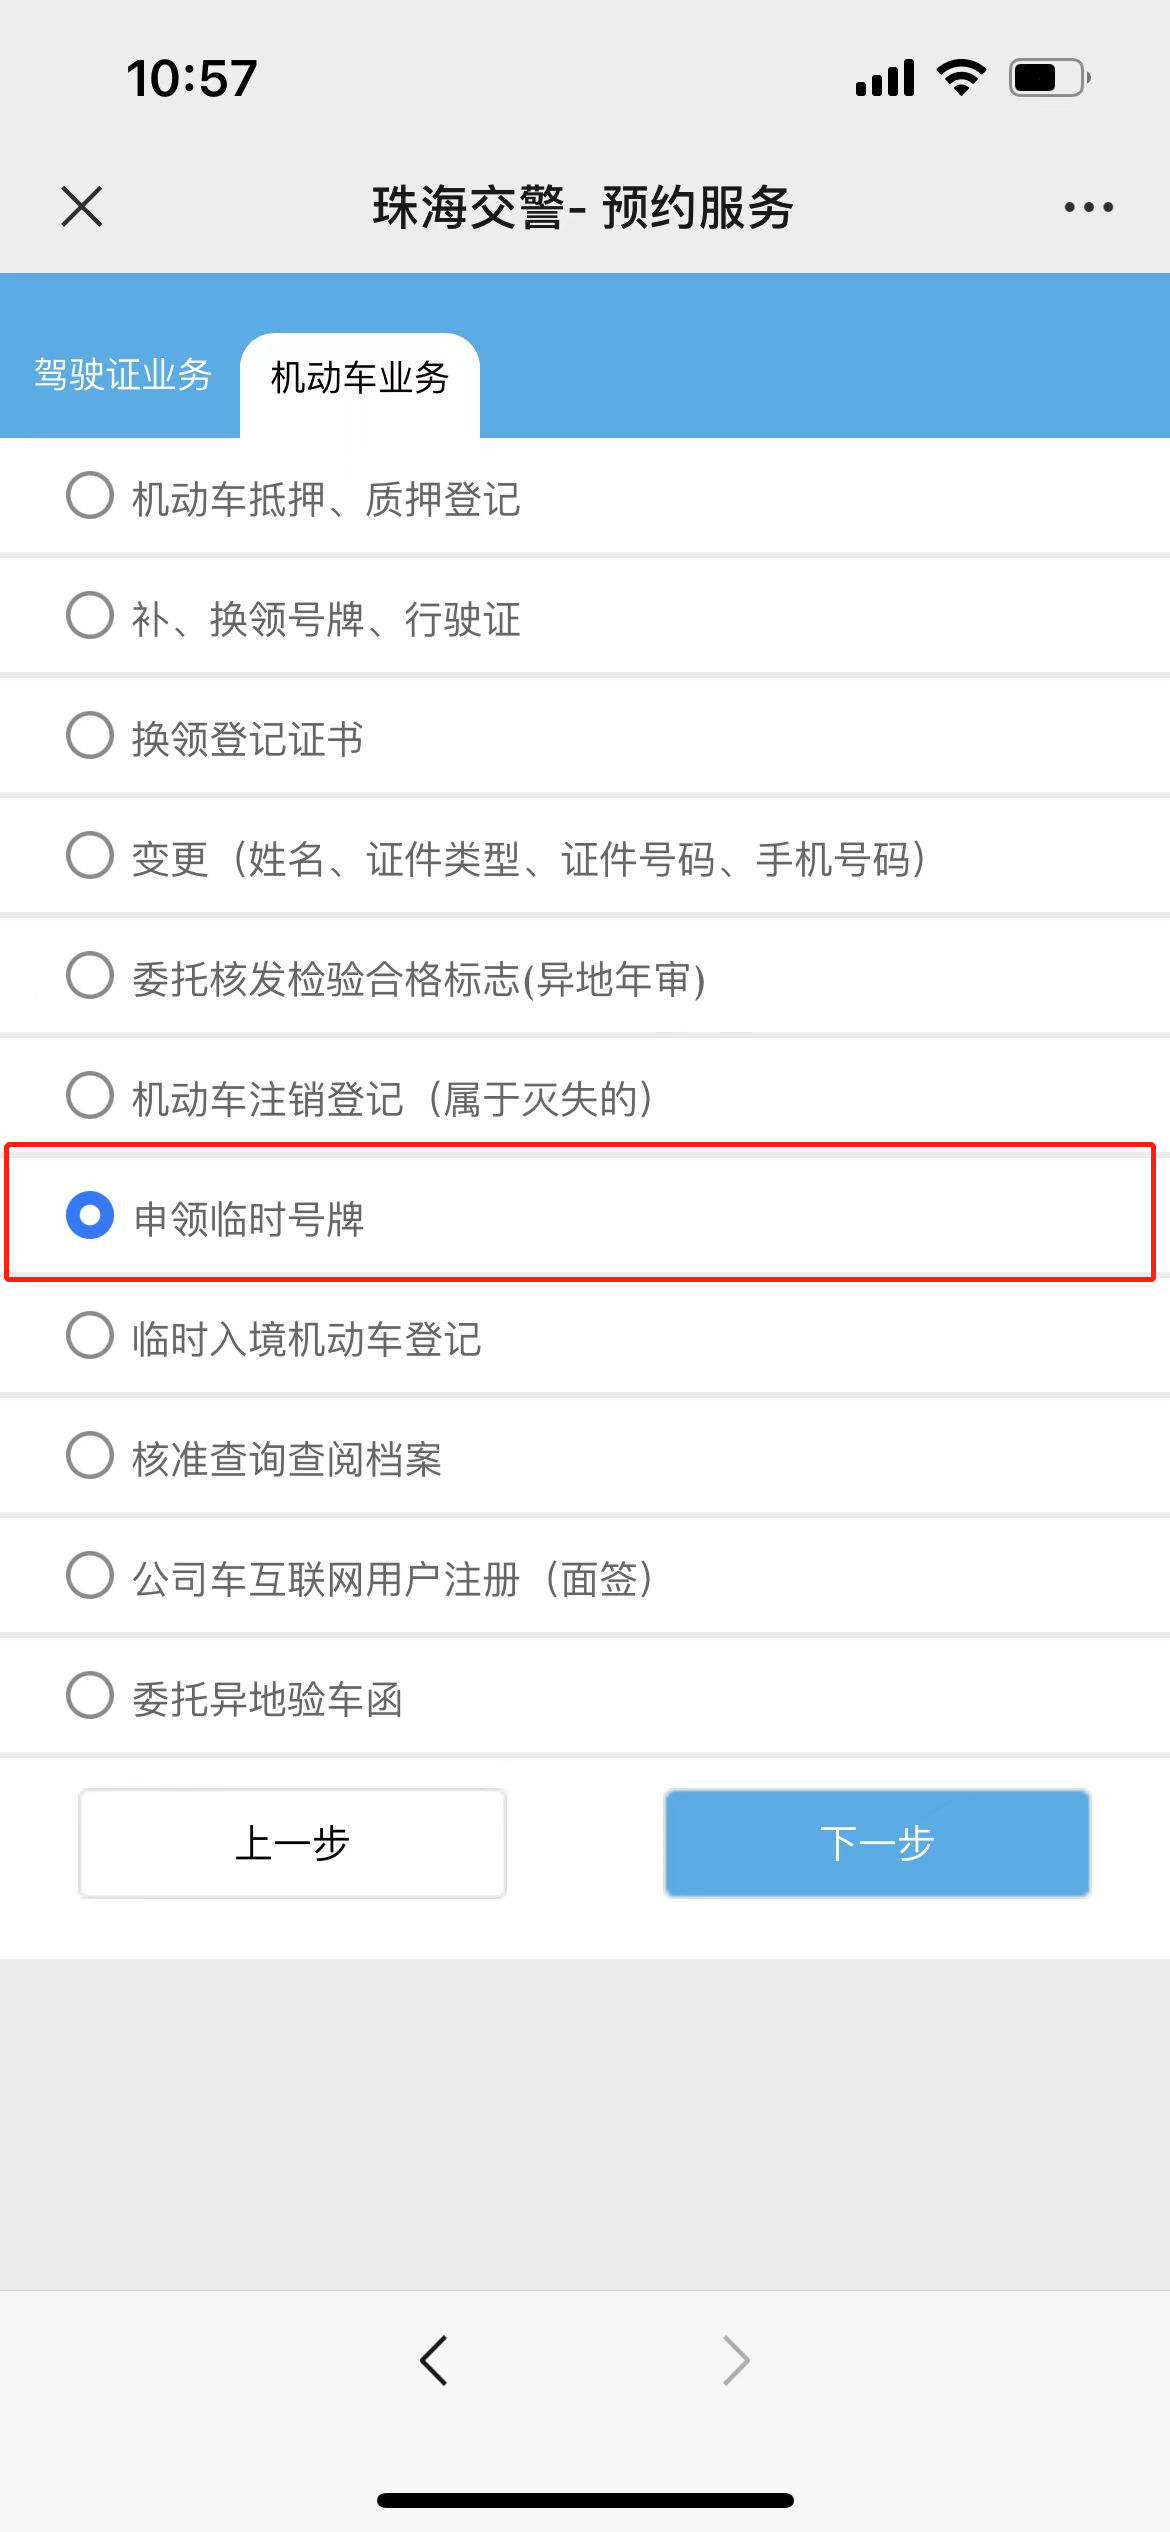
Task: Tap the iOS home indicator bar
Action: pyautogui.click(x=585, y=2500)
